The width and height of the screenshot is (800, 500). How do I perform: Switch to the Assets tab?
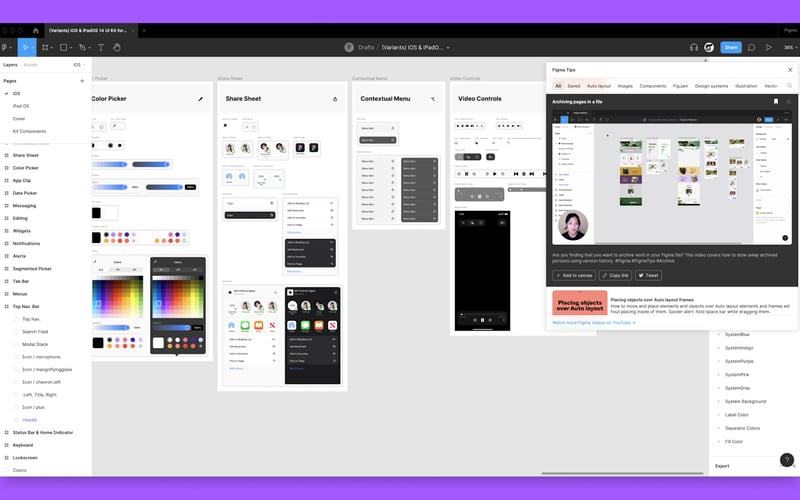[x=31, y=65]
